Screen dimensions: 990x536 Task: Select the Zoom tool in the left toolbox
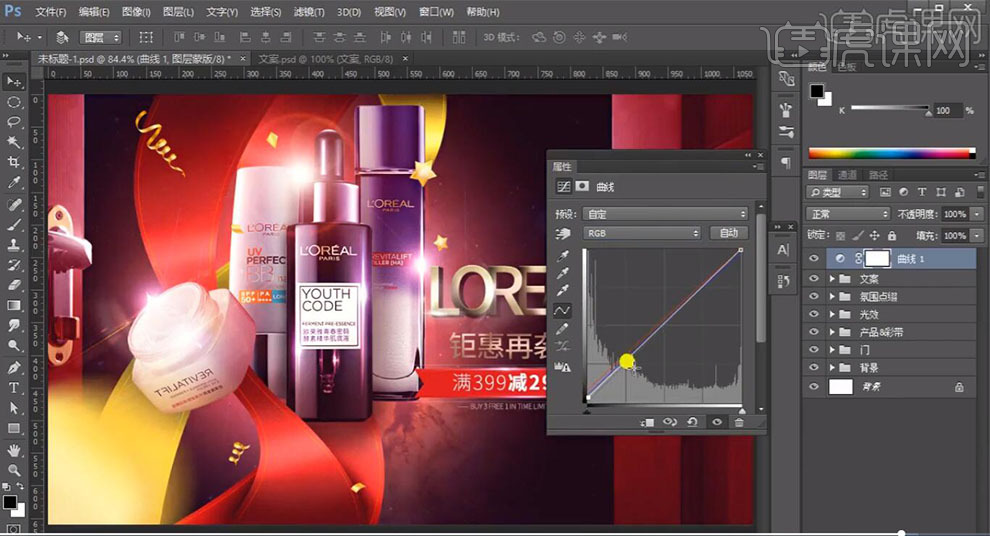pos(13,470)
